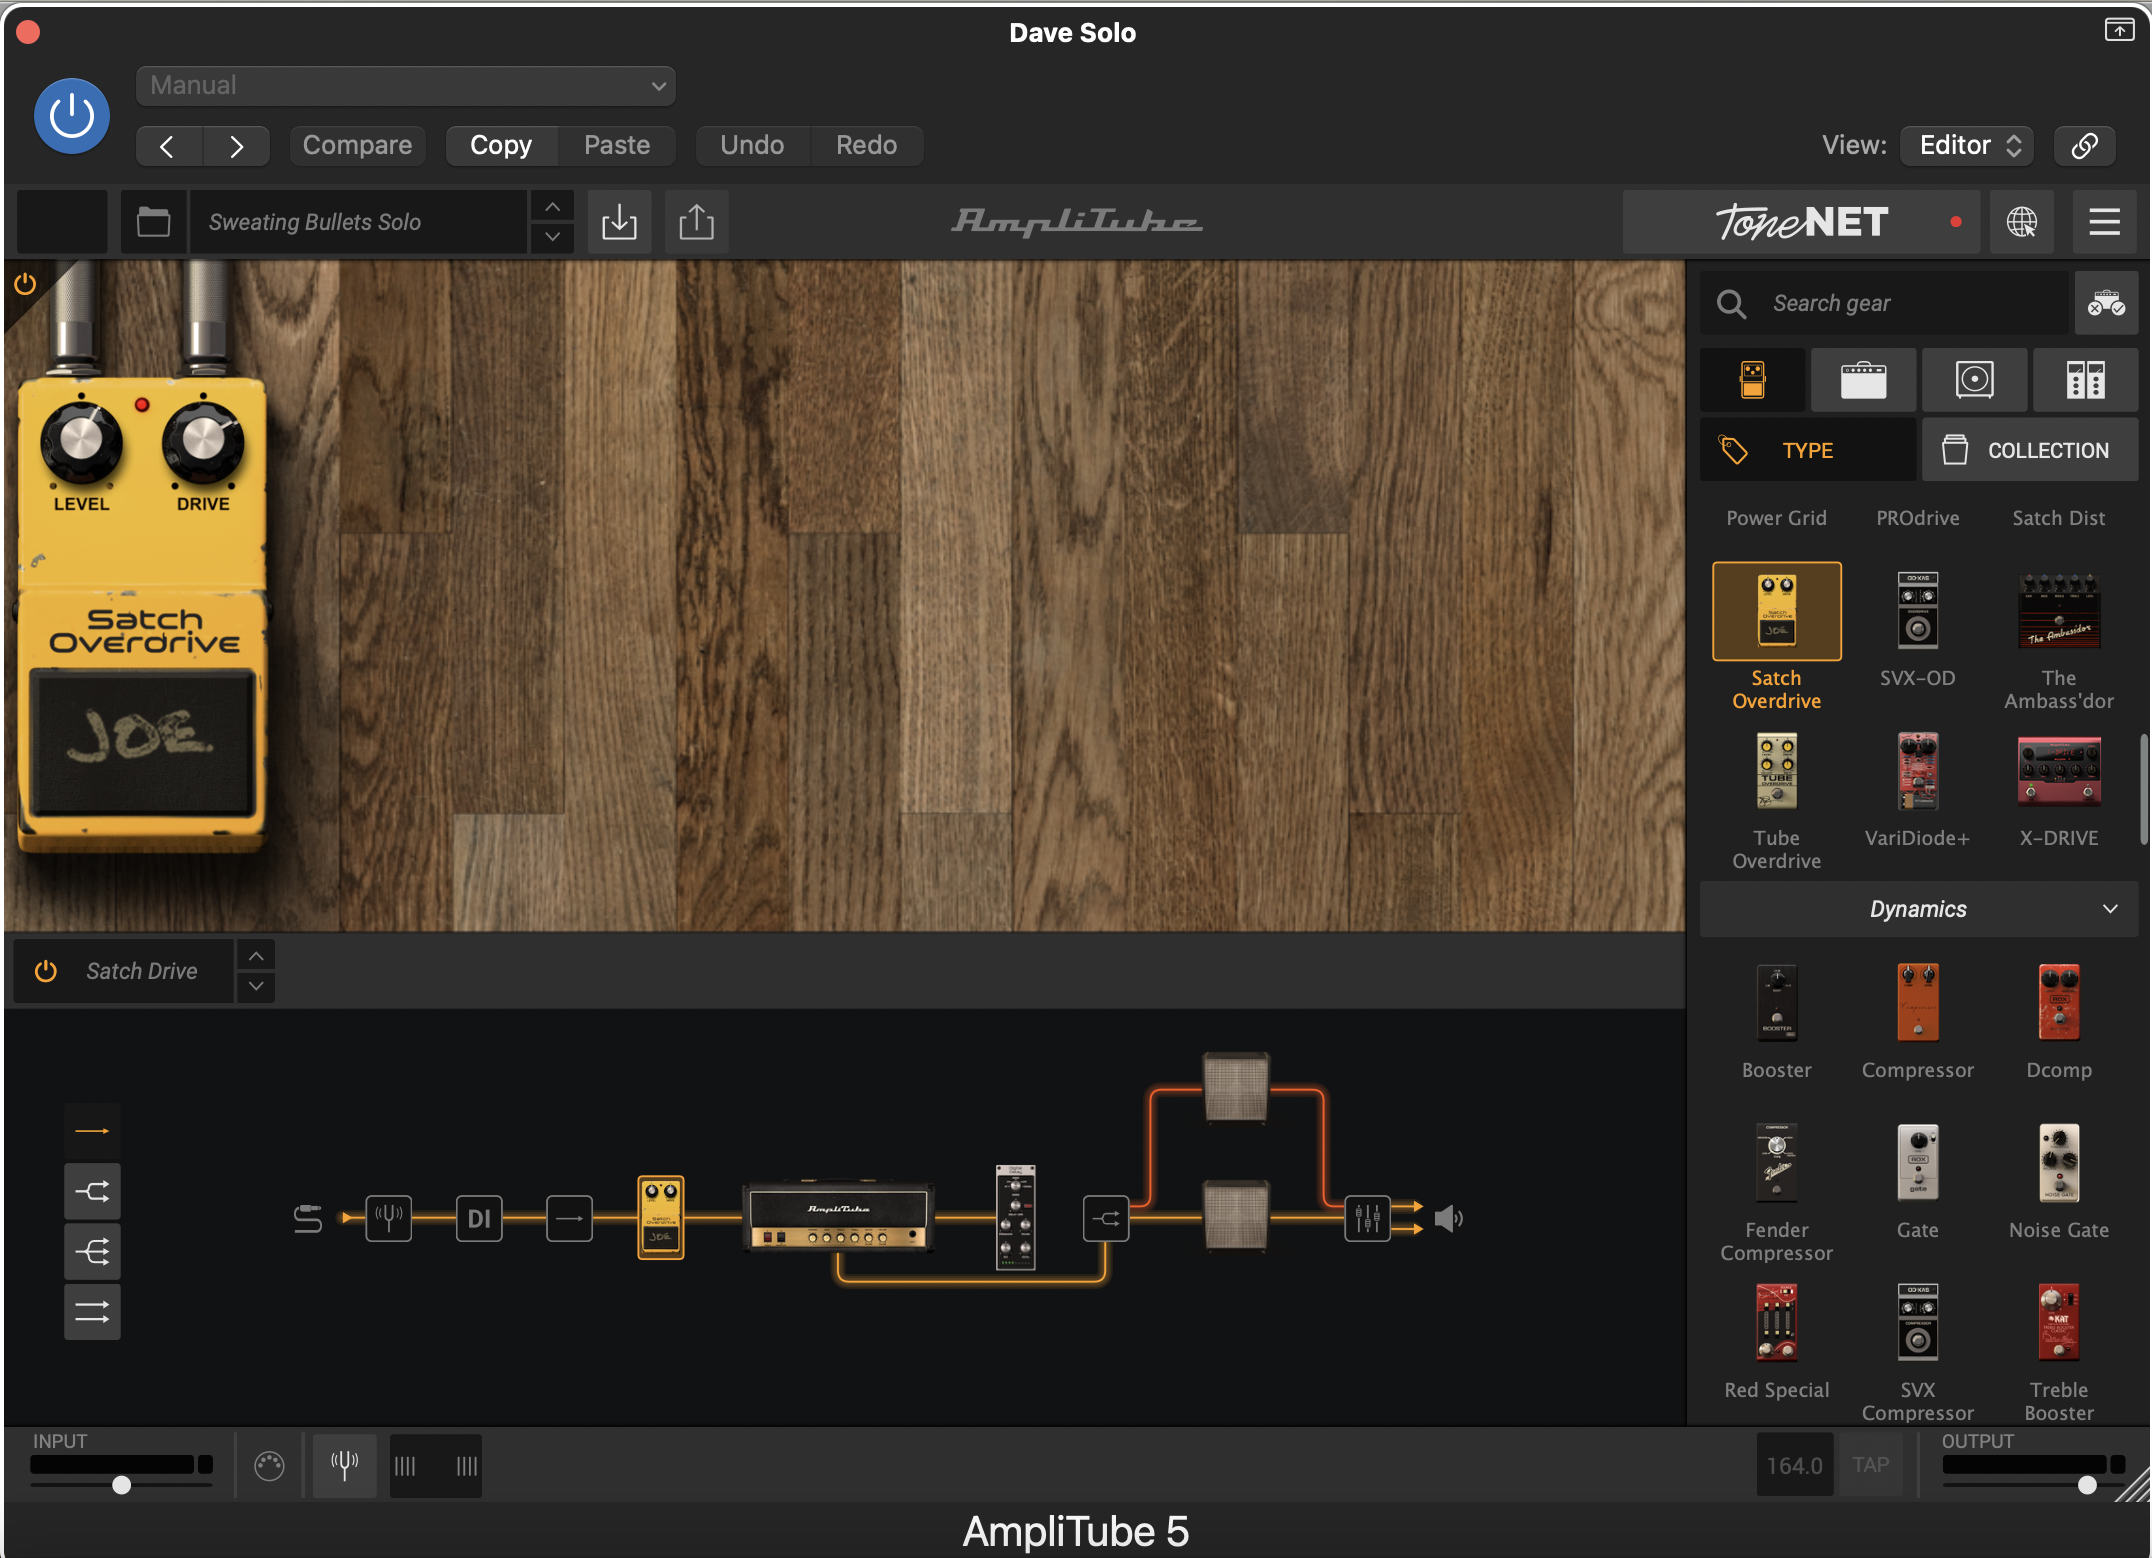
Task: Click the tuner block in signal chain
Action: 388,1218
